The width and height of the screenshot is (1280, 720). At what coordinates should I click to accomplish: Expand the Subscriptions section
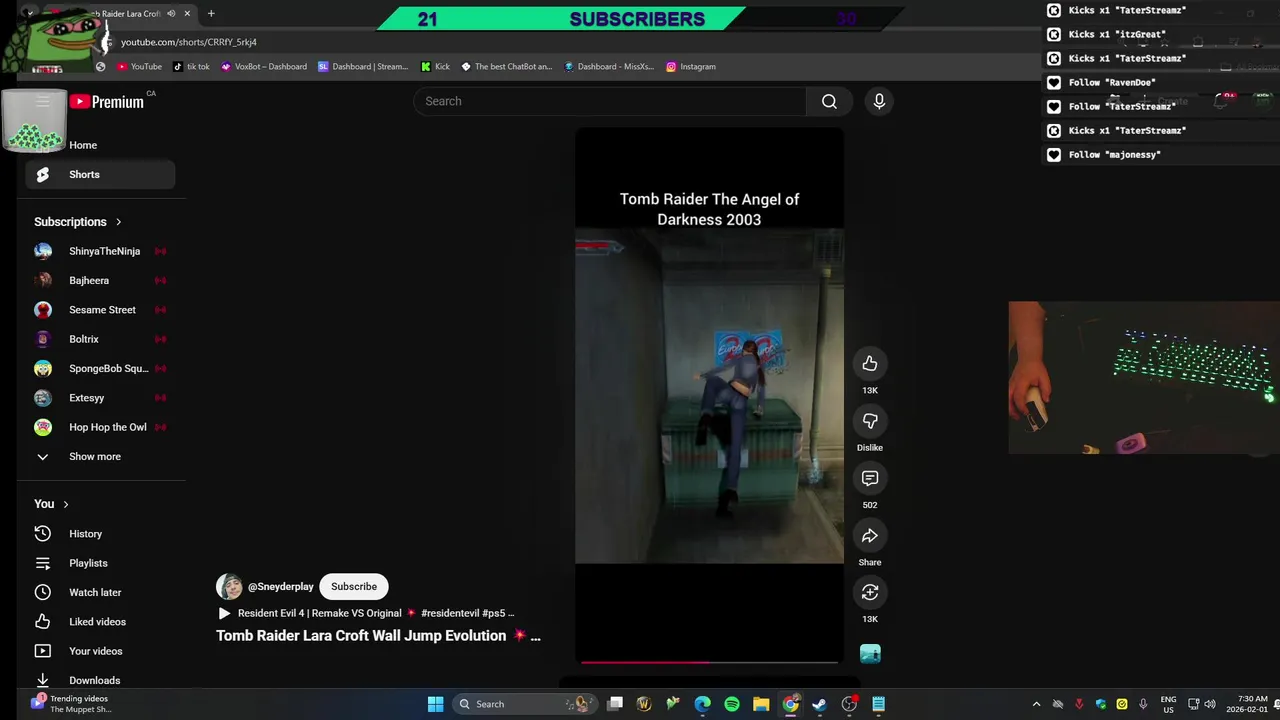pos(78,222)
